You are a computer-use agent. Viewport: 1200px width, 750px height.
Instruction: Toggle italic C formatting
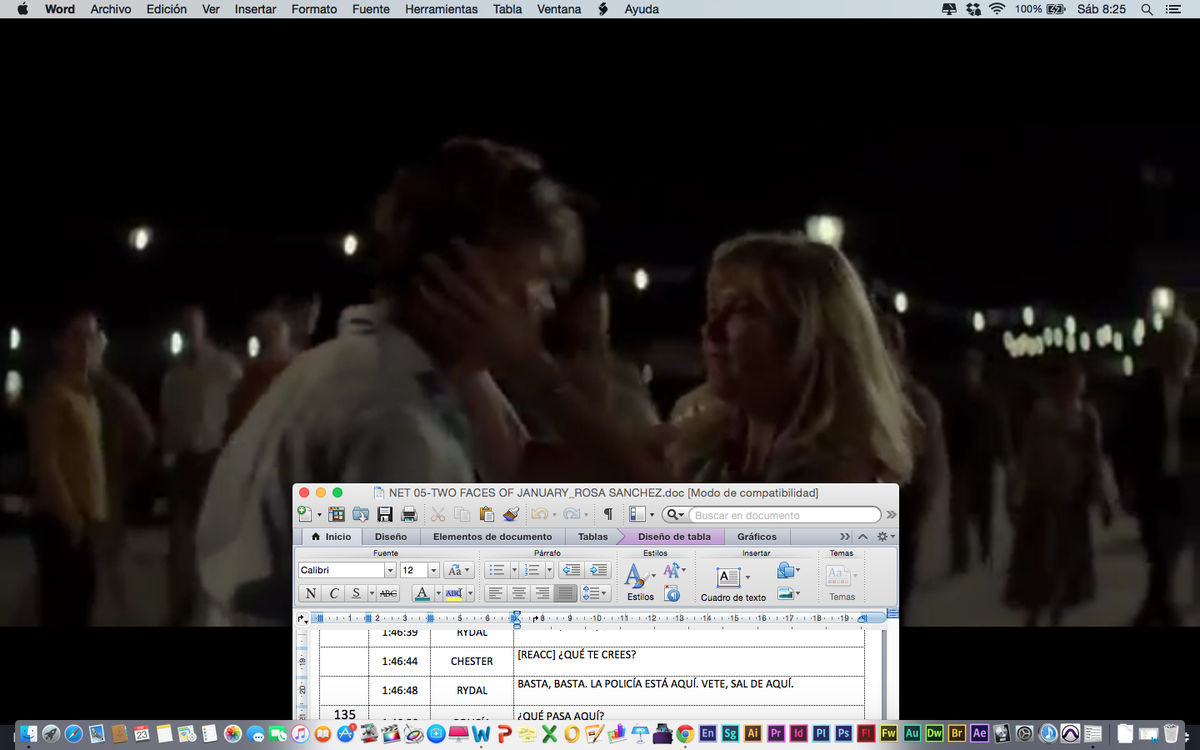(x=334, y=593)
